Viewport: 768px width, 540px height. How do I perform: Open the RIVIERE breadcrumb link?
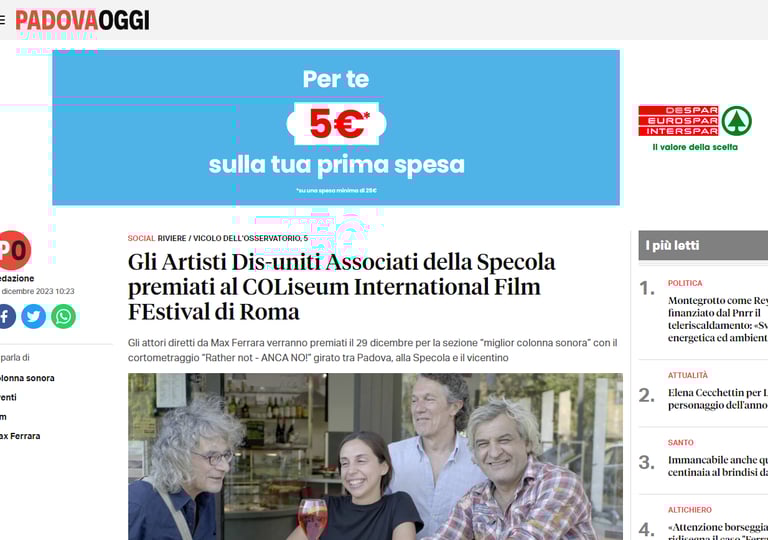172,238
